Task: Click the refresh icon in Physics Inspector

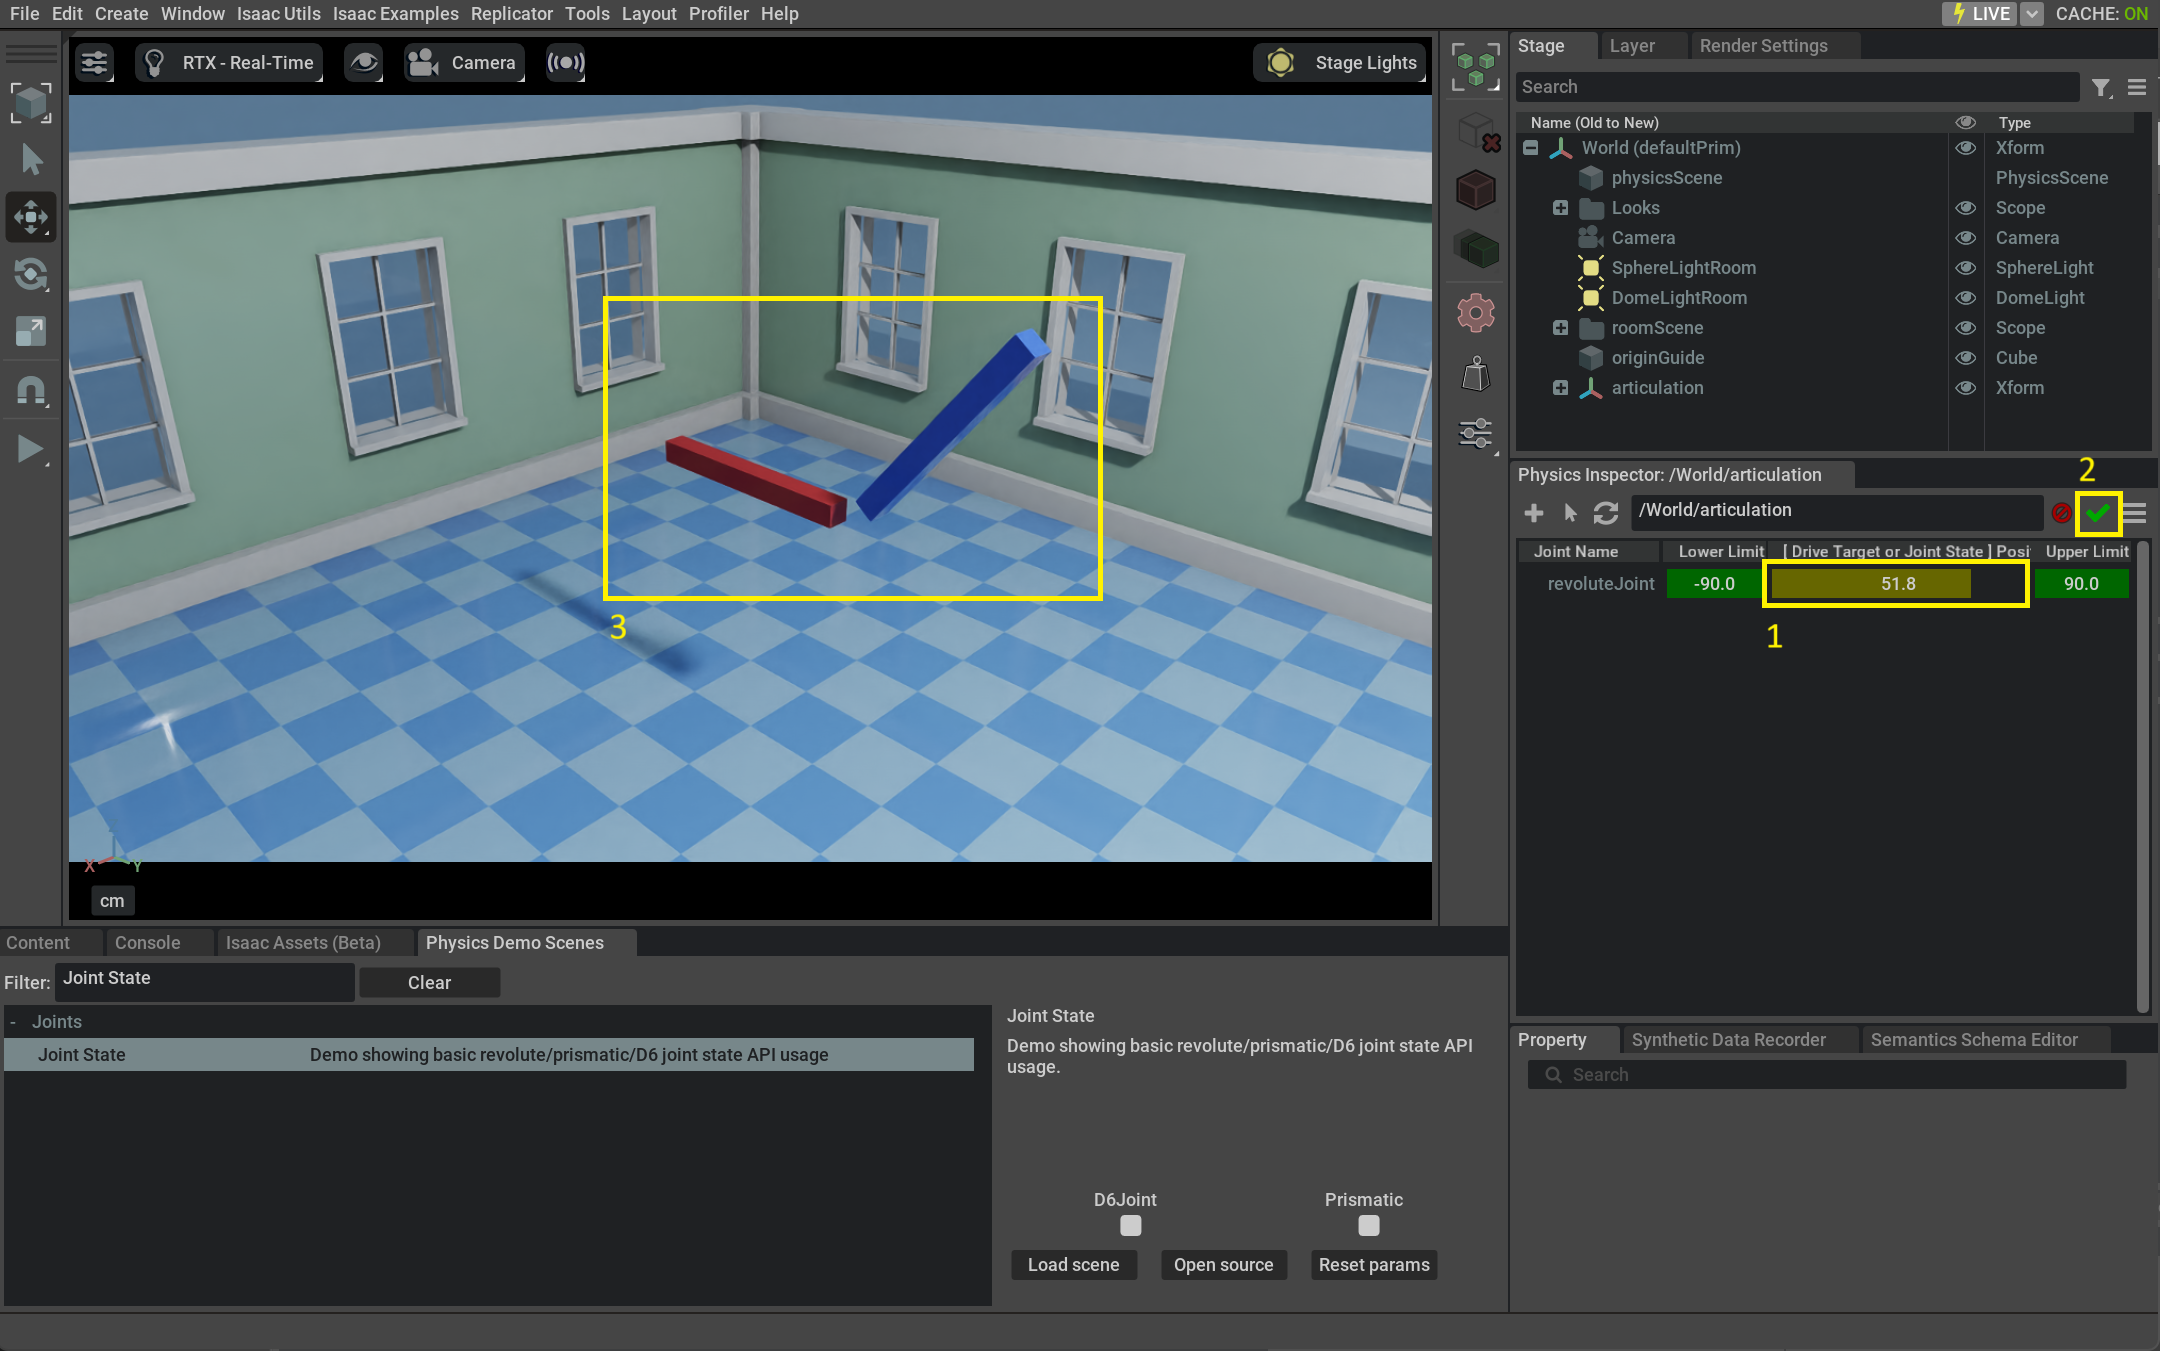Action: tap(1605, 513)
